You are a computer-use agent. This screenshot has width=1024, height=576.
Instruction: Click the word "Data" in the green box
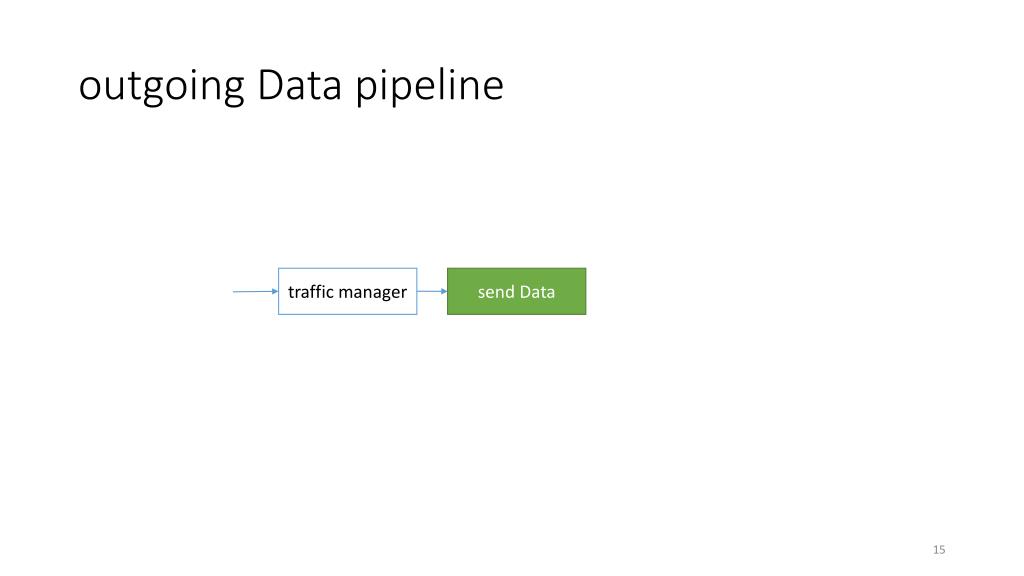click(x=537, y=292)
